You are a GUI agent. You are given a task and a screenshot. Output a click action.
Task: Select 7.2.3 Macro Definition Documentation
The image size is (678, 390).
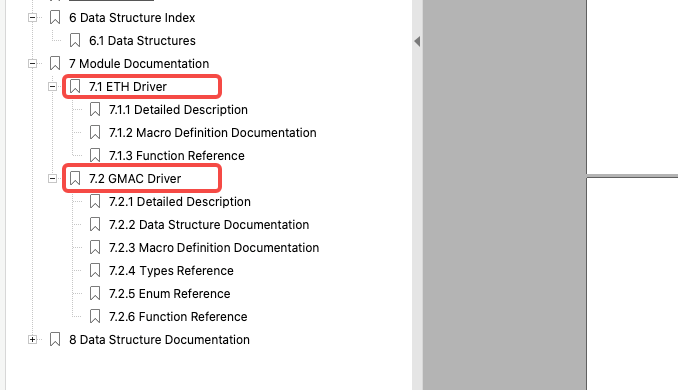tap(214, 247)
